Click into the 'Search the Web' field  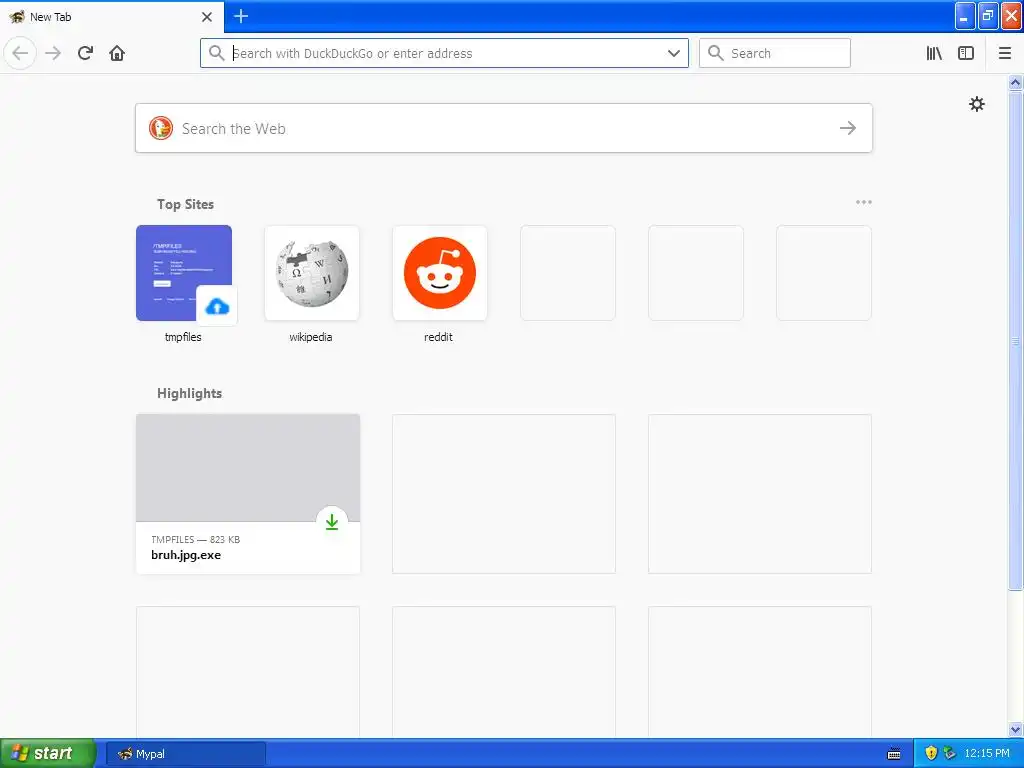pos(504,128)
